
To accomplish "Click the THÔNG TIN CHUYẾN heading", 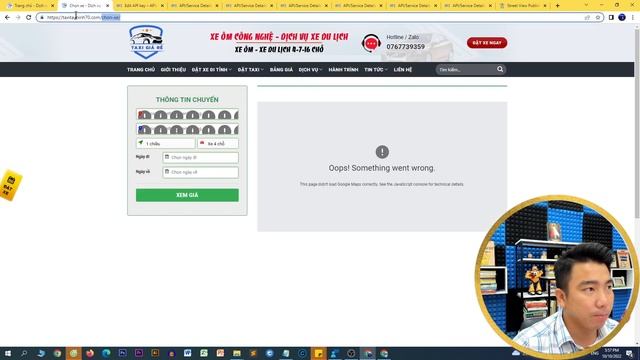I will [x=187, y=100].
